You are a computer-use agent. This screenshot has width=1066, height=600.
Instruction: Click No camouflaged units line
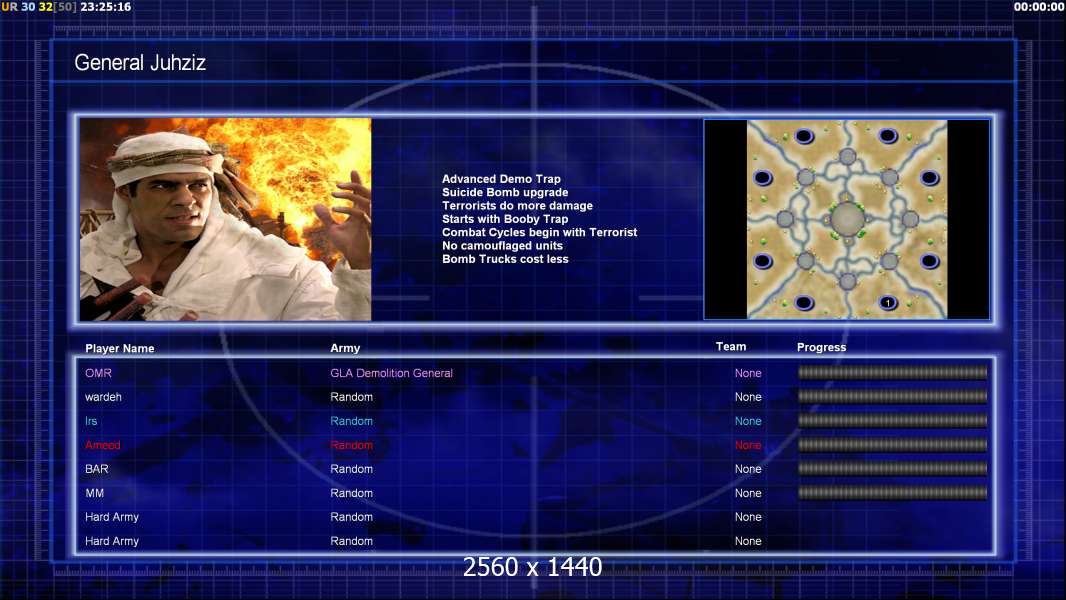click(x=502, y=245)
